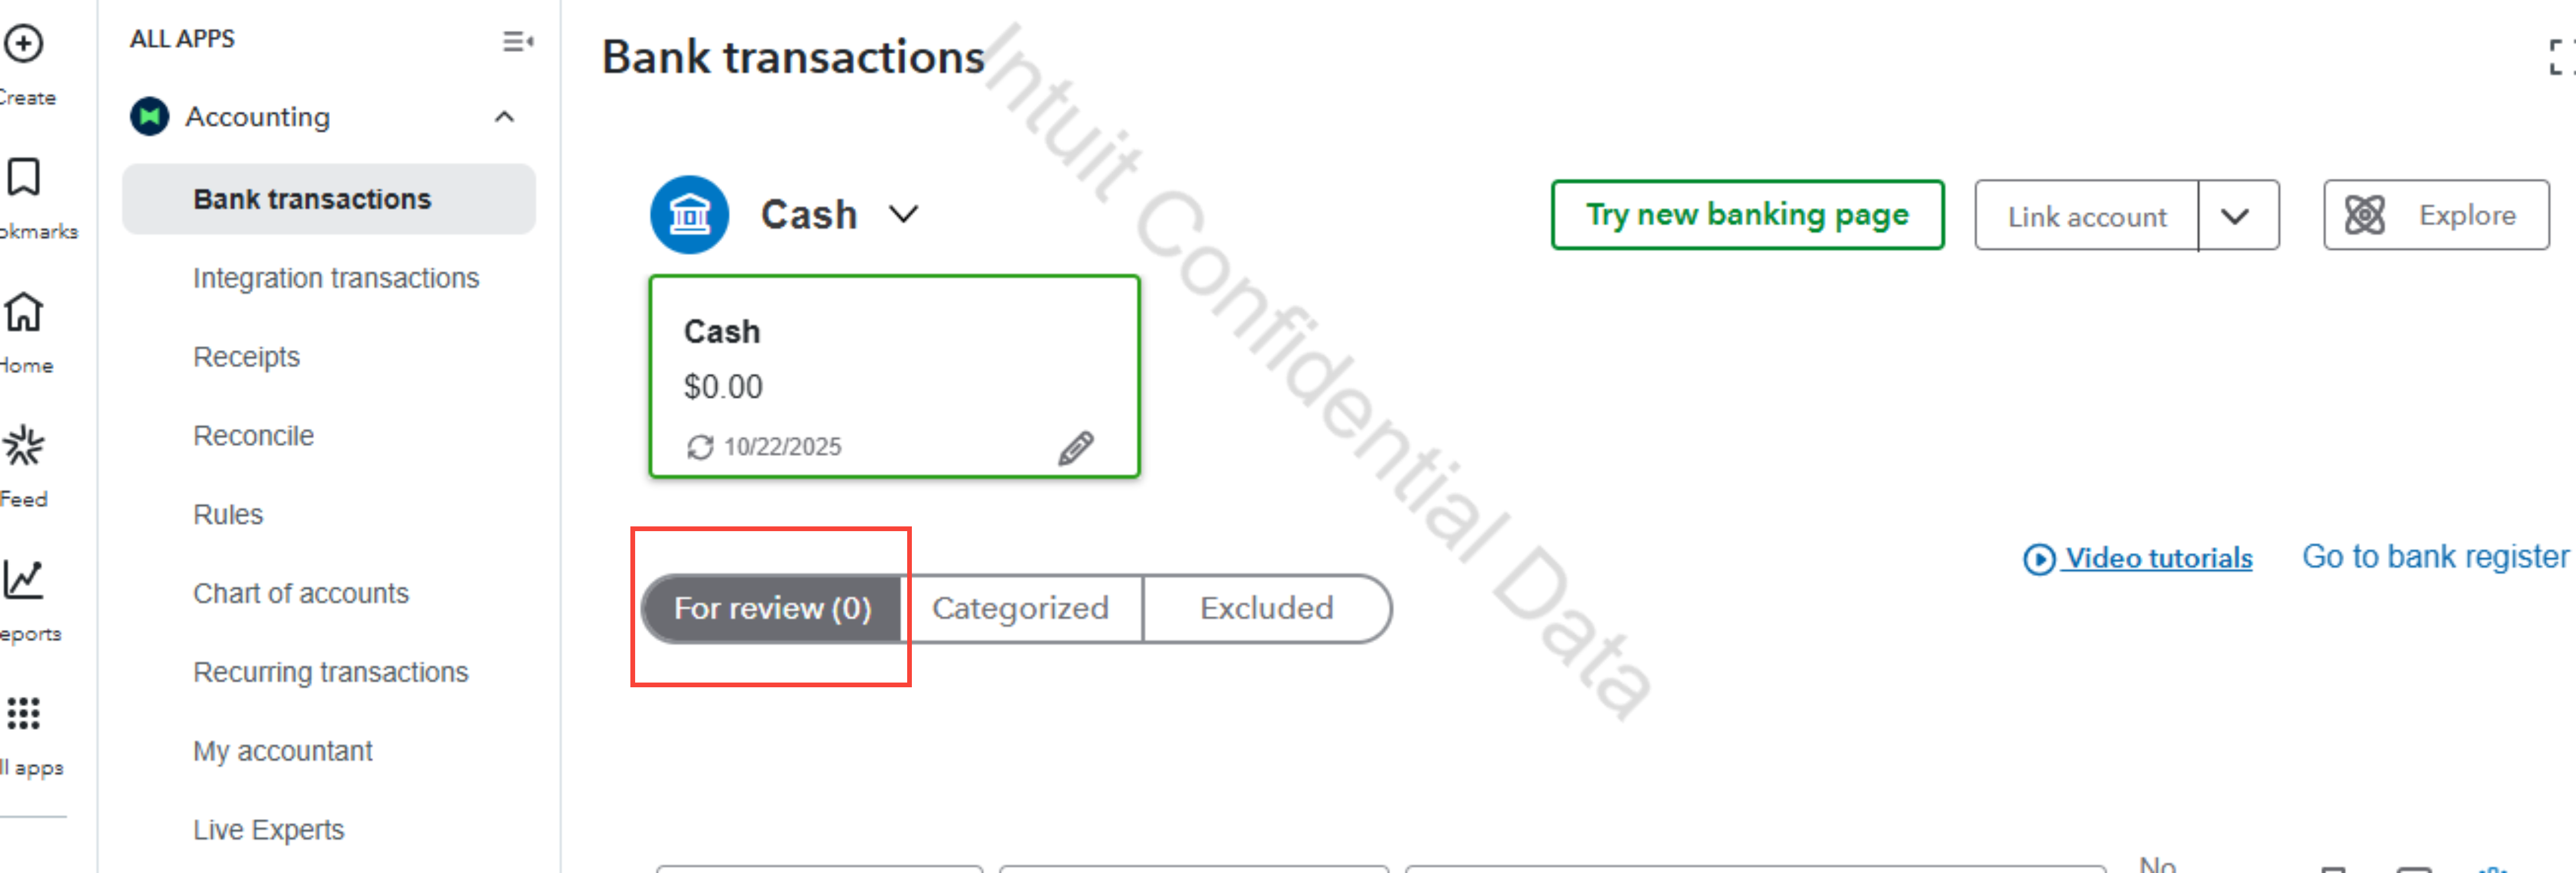This screenshot has width=2576, height=873.
Task: Select the For review (0) tab
Action: click(x=772, y=608)
